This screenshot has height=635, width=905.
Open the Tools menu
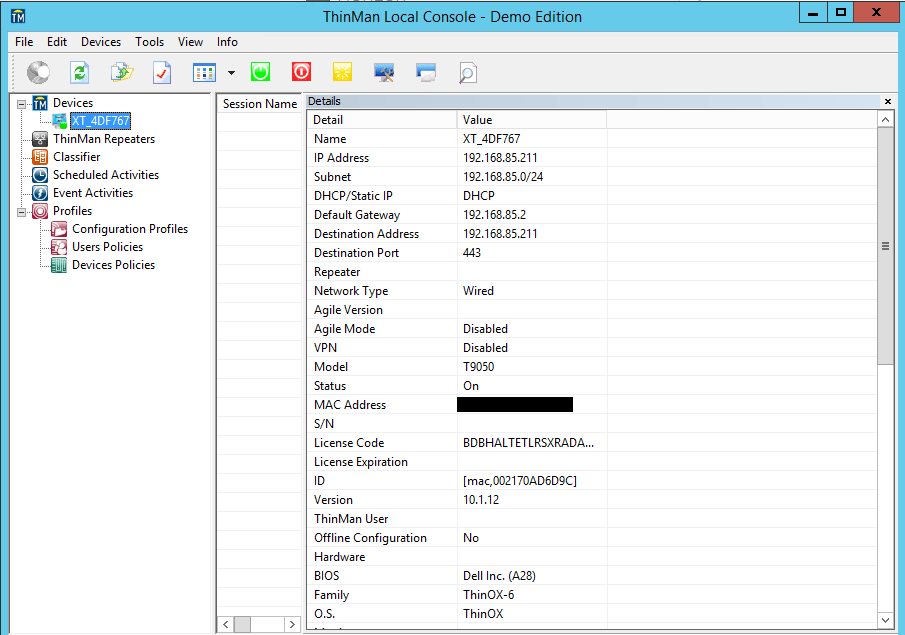coord(149,42)
